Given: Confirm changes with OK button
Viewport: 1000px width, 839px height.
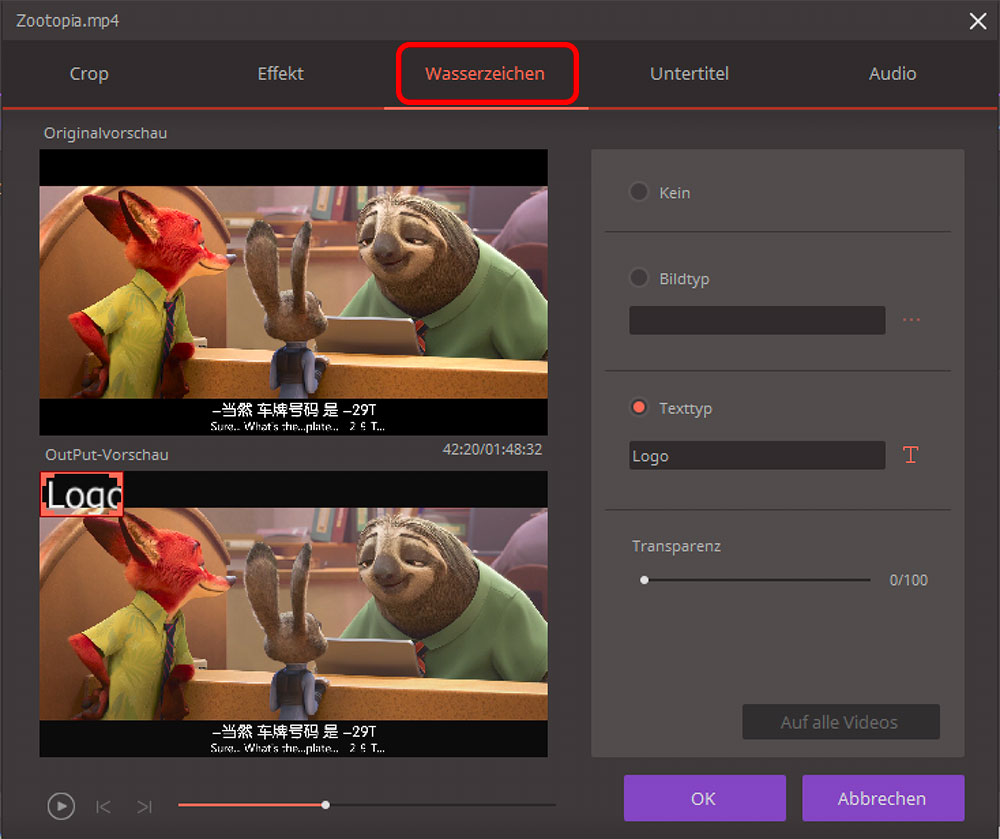Looking at the screenshot, I should click(x=705, y=798).
